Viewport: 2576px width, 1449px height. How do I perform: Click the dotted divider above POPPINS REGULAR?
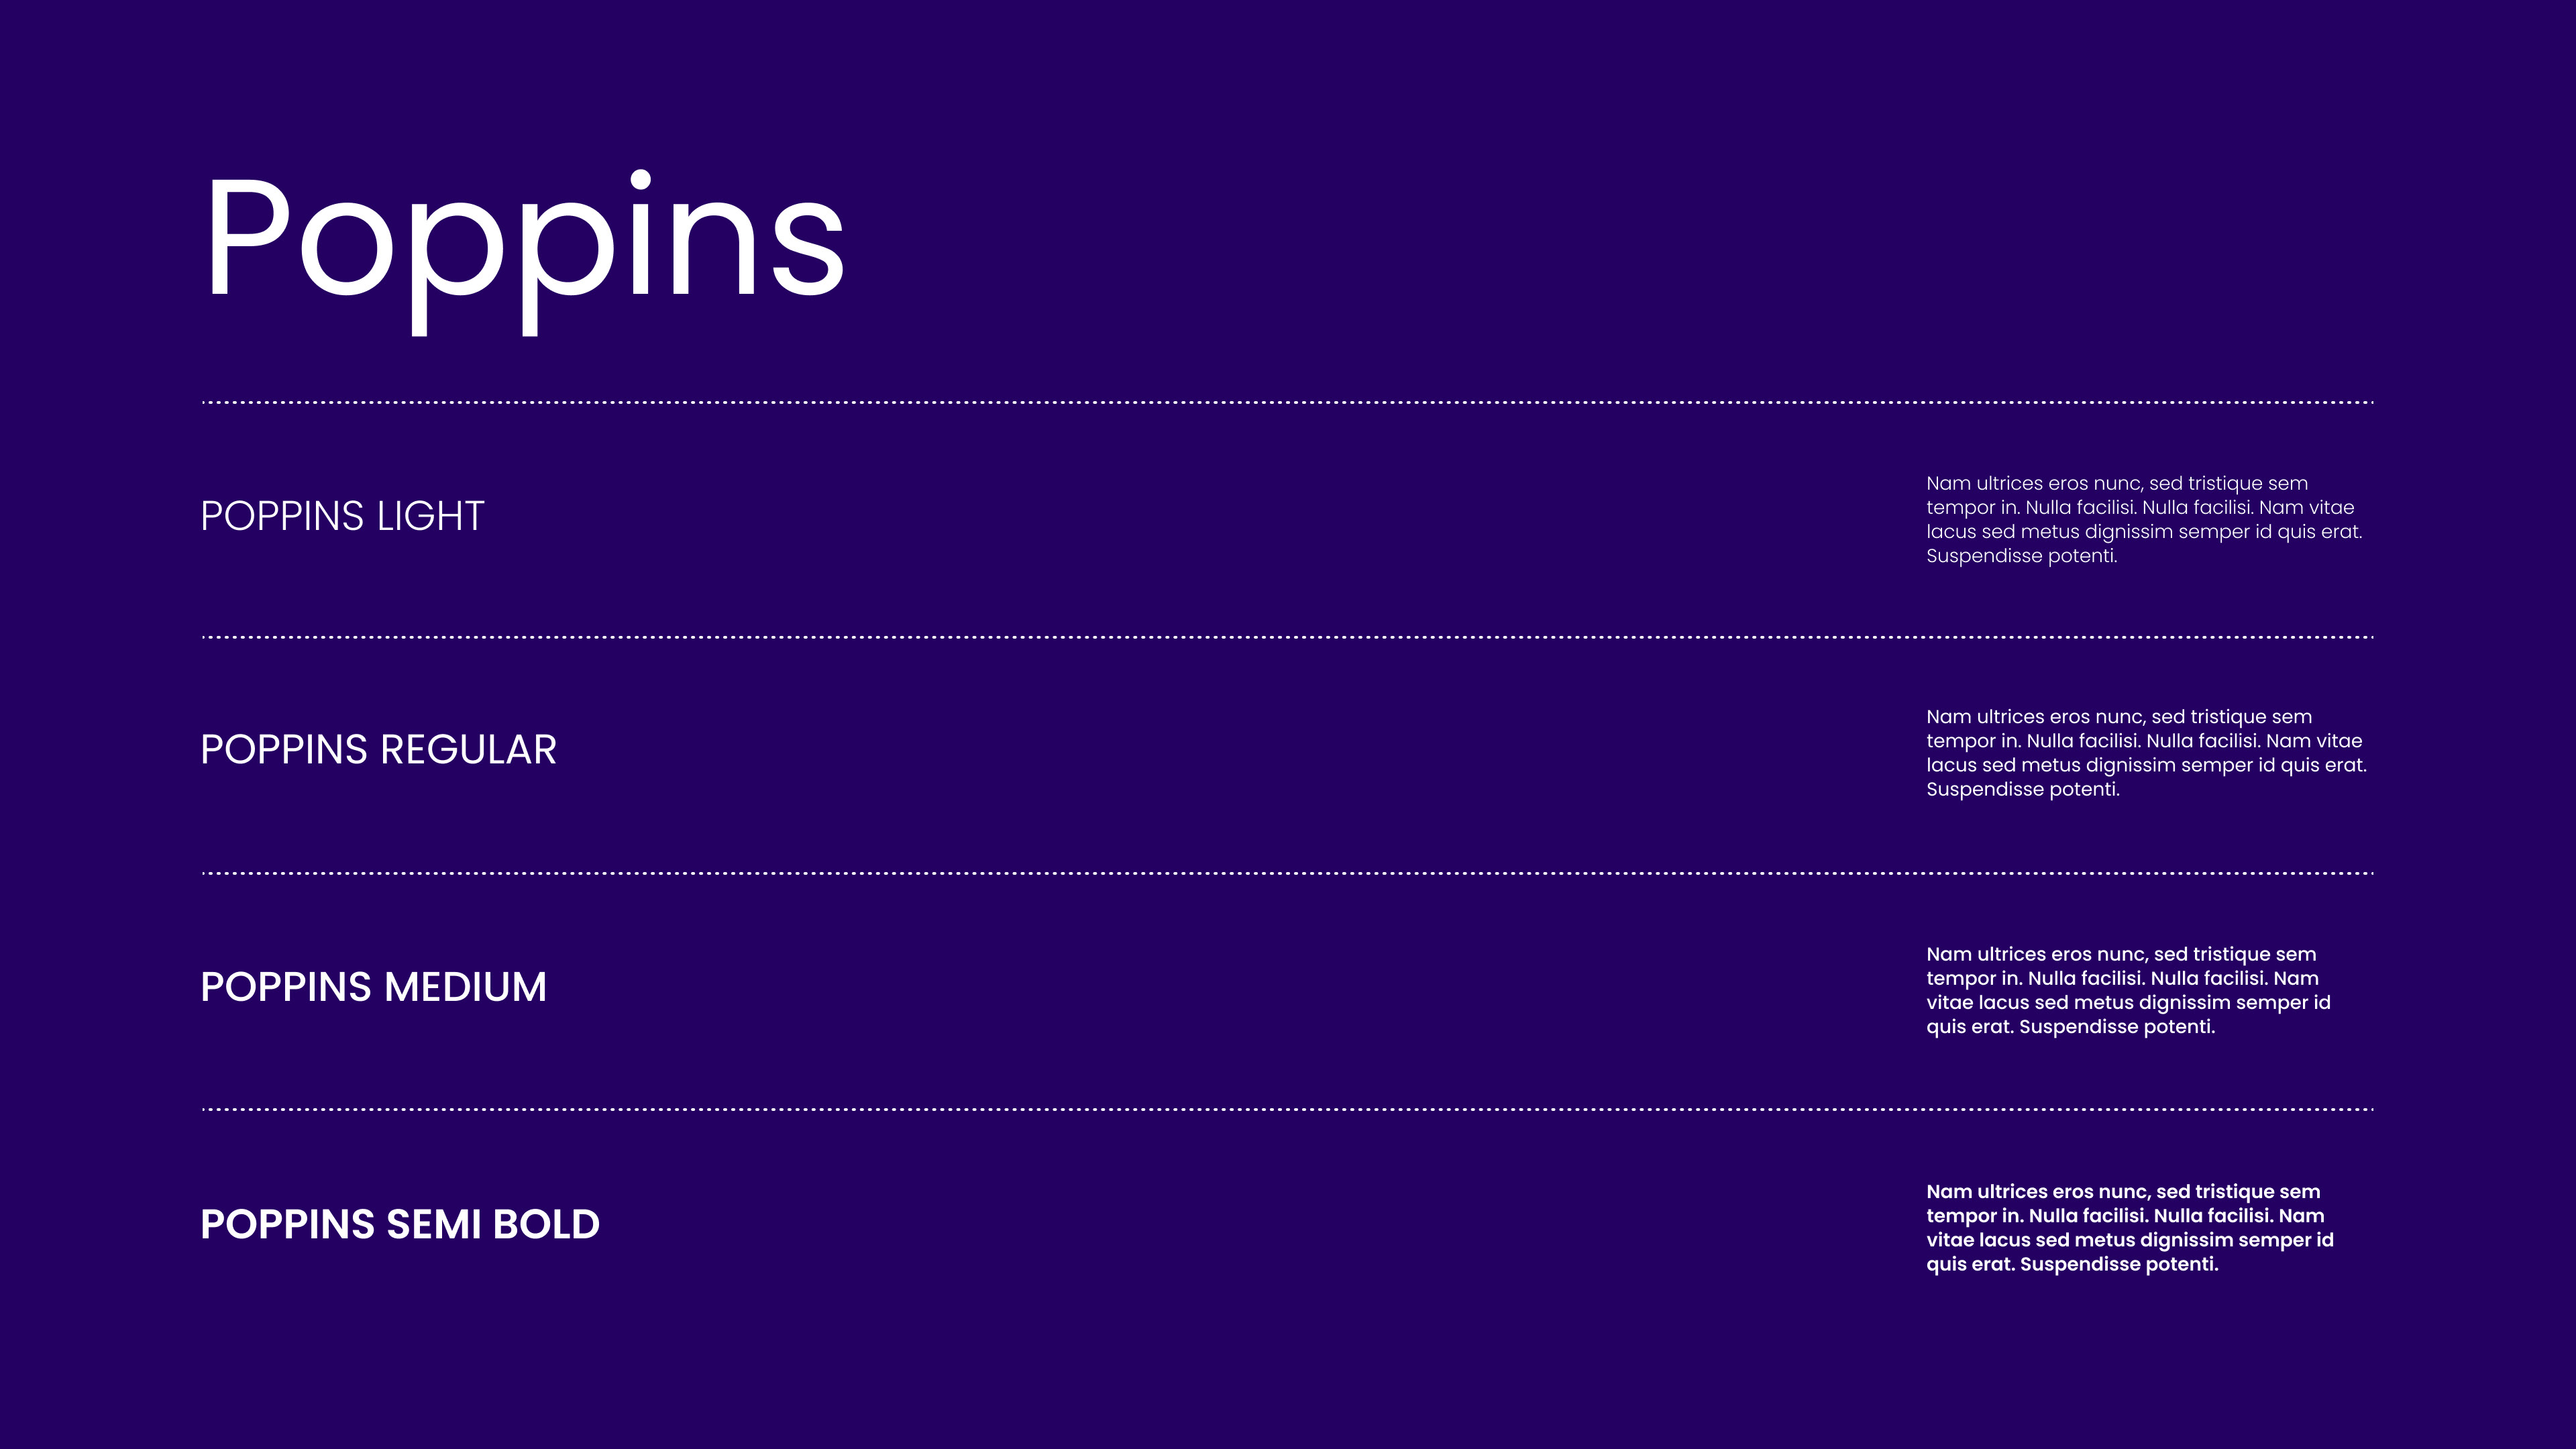1288,637
